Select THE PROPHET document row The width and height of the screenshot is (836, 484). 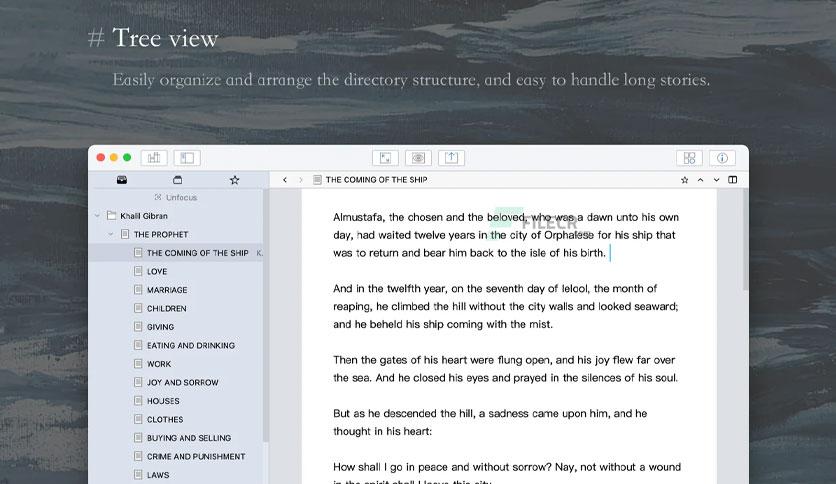[x=176, y=234]
